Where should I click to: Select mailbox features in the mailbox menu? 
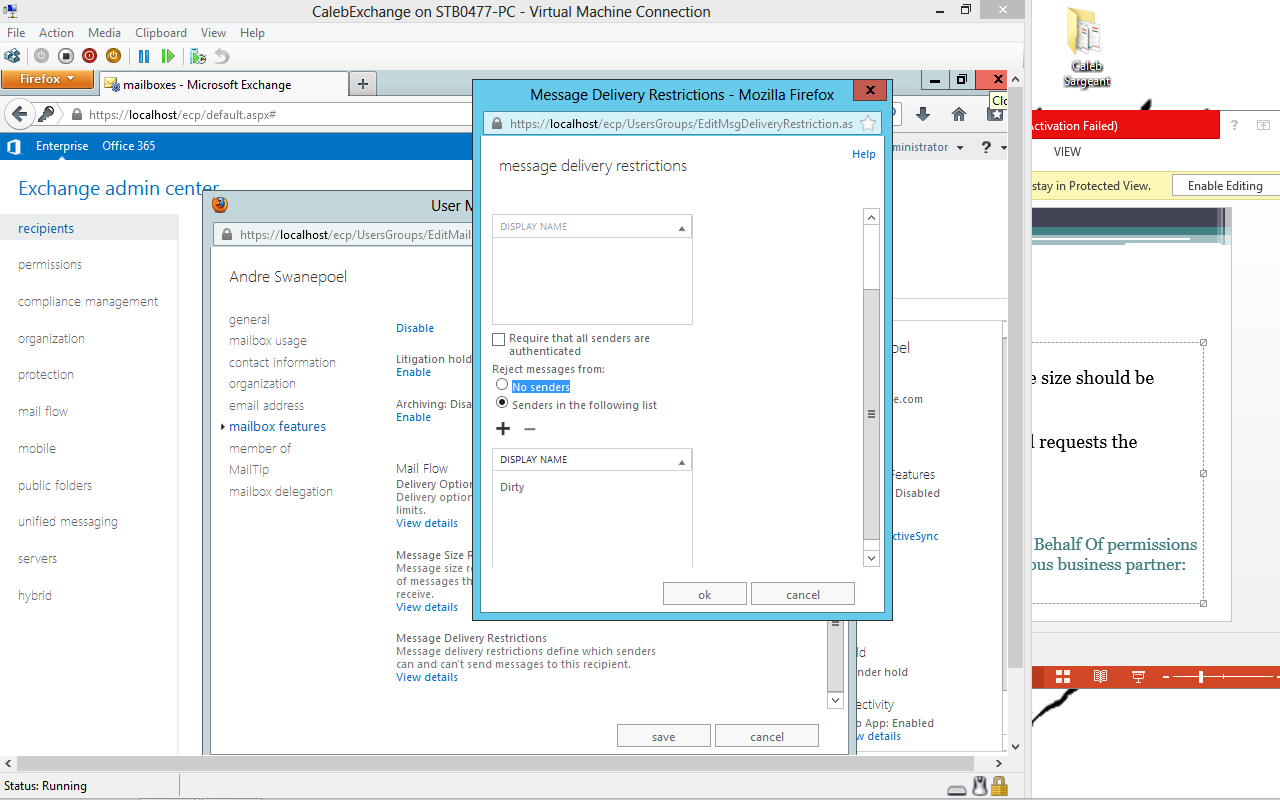pyautogui.click(x=277, y=426)
